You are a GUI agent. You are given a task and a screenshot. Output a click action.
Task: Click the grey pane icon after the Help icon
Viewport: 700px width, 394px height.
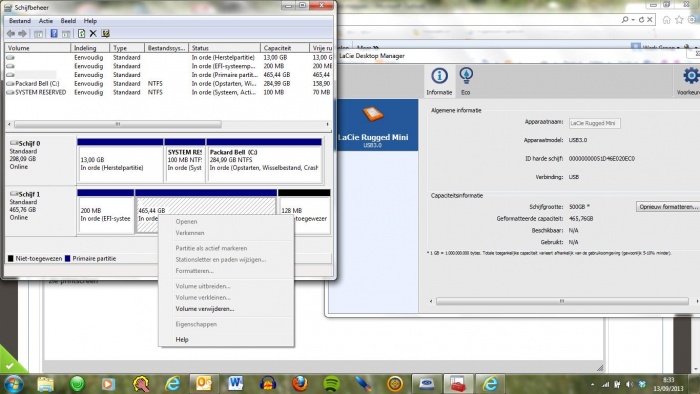pos(66,33)
